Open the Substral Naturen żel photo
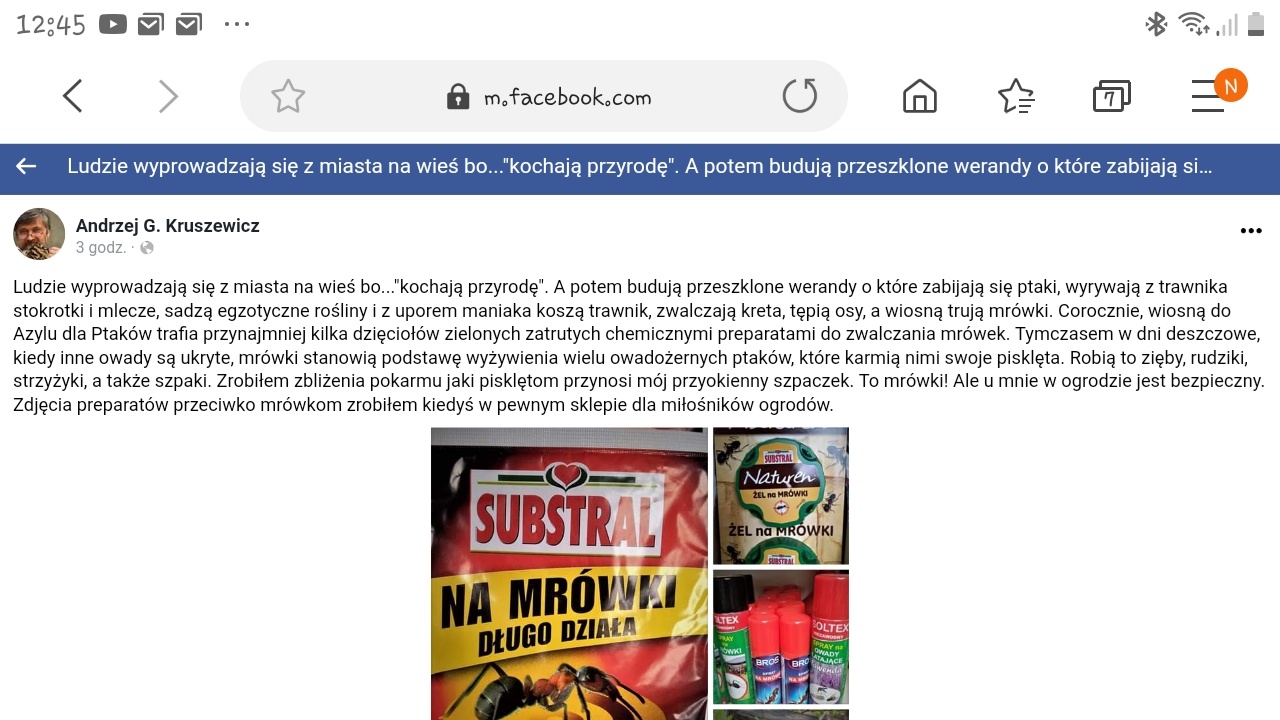 click(x=781, y=496)
